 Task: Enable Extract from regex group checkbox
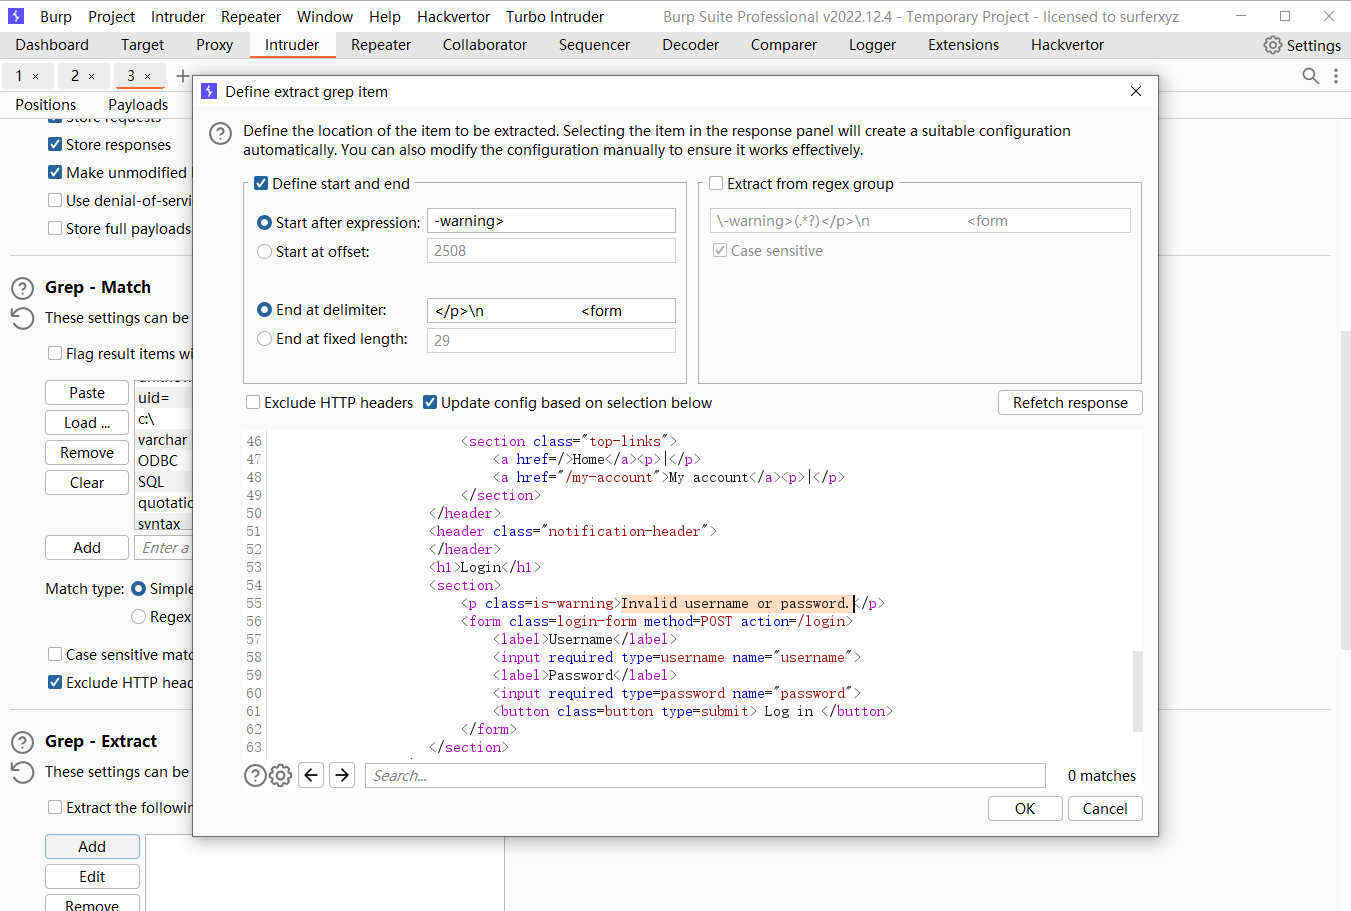pos(716,183)
